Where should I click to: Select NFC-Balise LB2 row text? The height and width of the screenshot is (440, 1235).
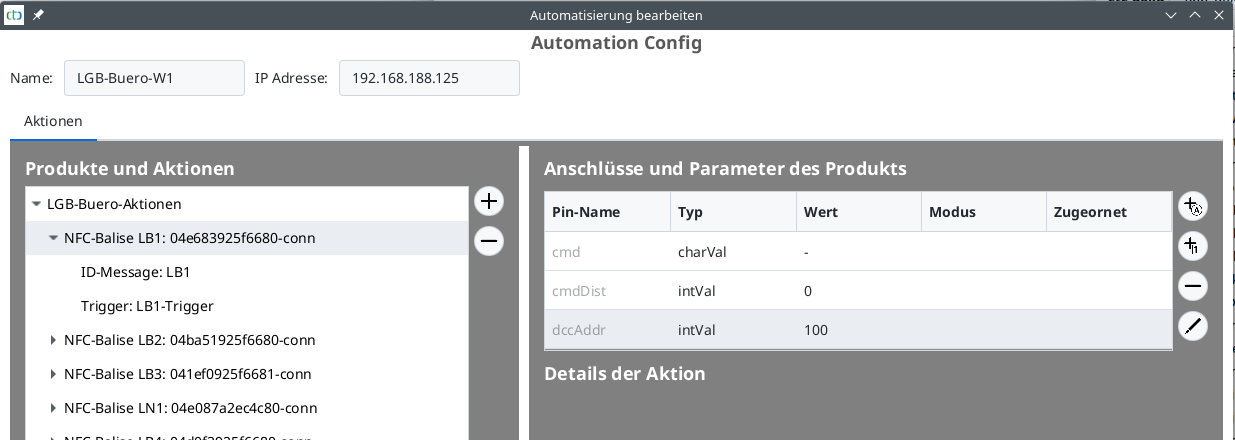189,340
